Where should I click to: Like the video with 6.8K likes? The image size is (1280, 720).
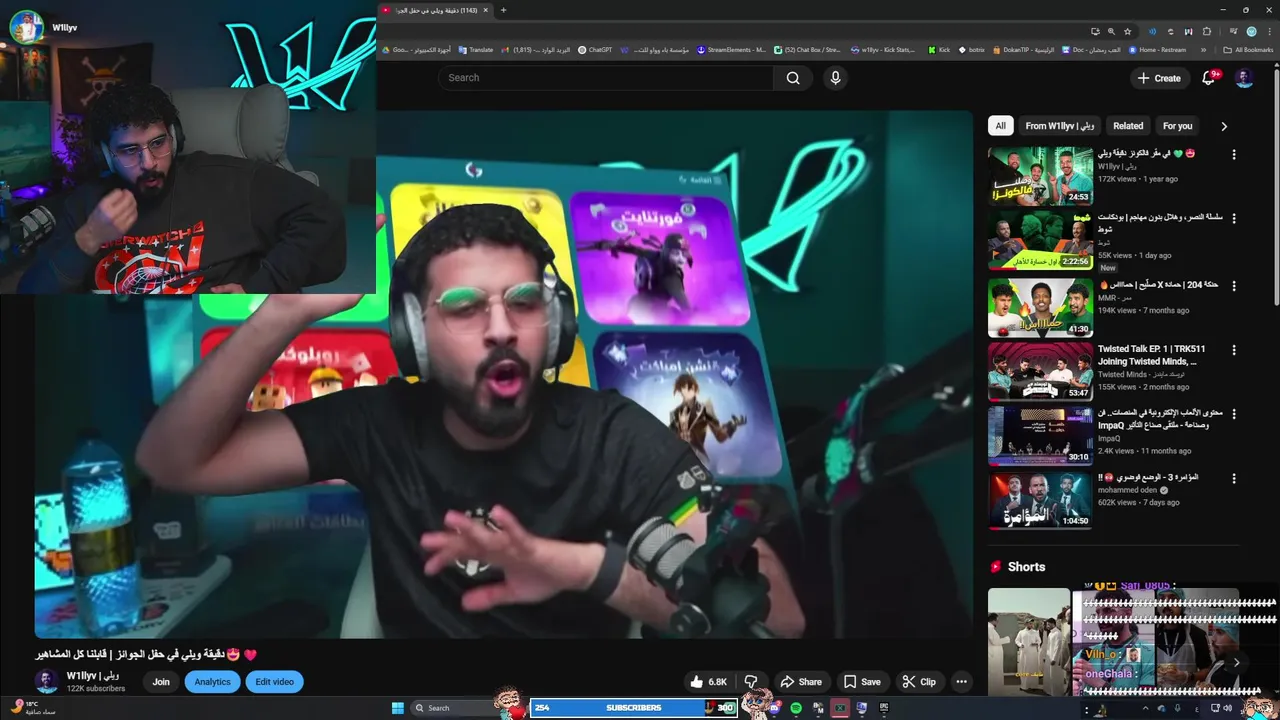click(708, 682)
